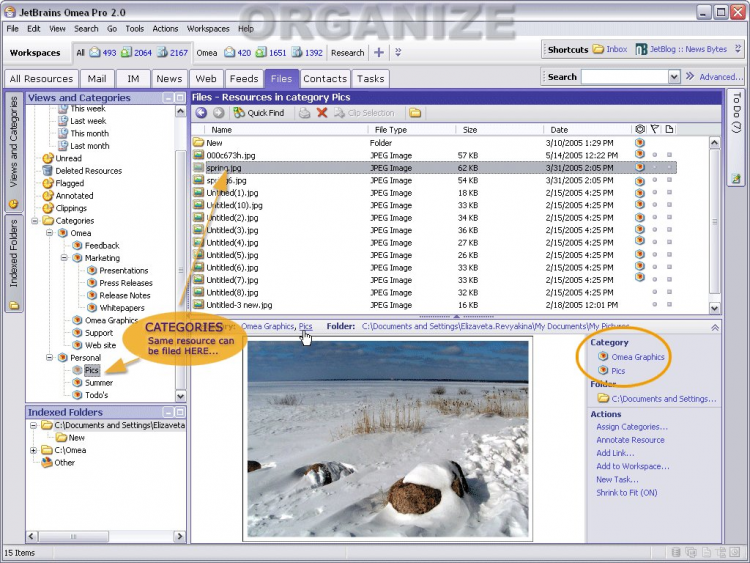Open the Tools menu
The width and height of the screenshot is (750, 563).
coord(134,29)
